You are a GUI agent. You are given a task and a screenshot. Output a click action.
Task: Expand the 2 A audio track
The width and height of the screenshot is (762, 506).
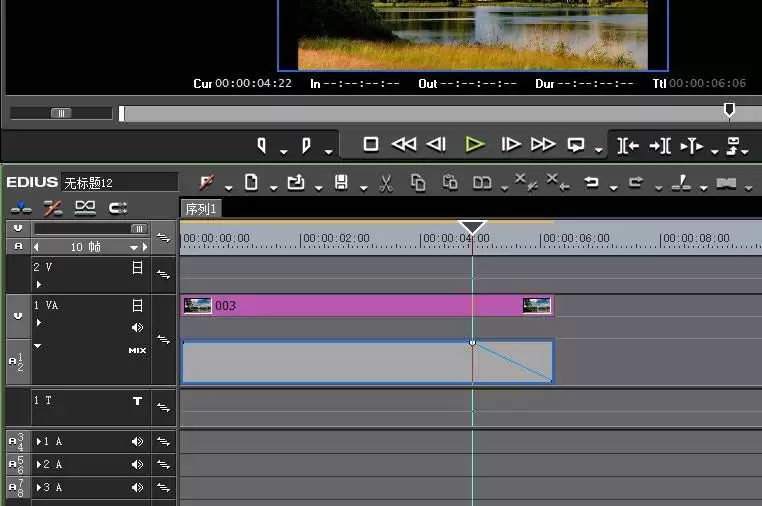click(39, 464)
